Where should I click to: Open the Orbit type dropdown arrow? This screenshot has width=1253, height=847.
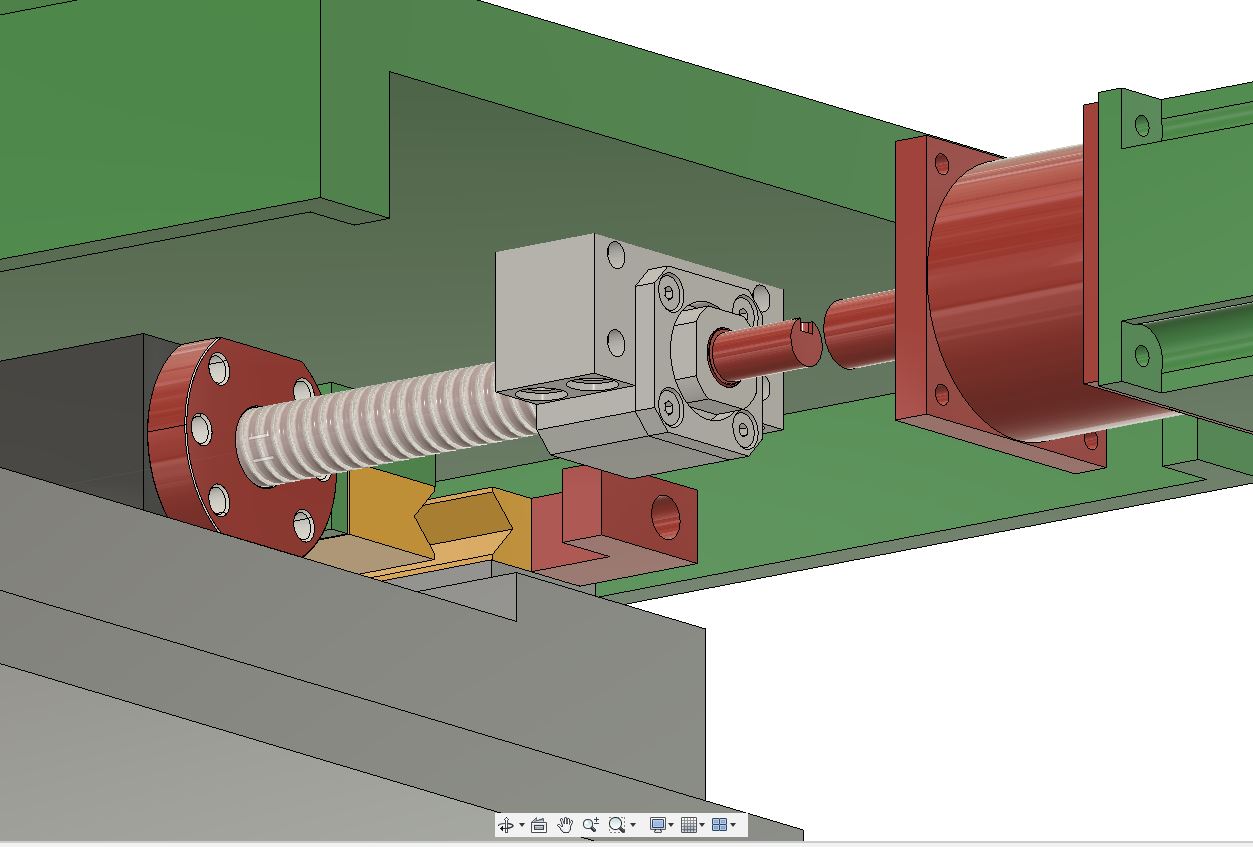[522, 825]
